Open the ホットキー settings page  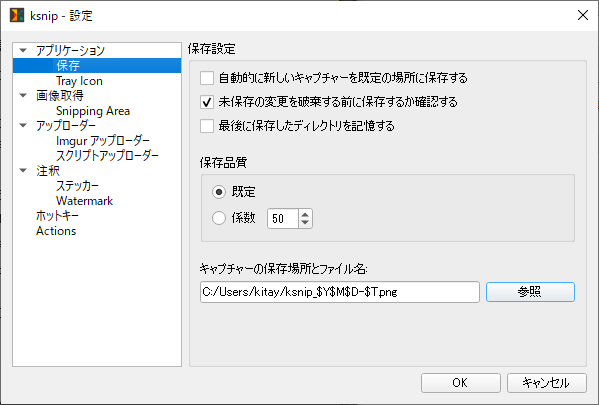[x=57, y=215]
